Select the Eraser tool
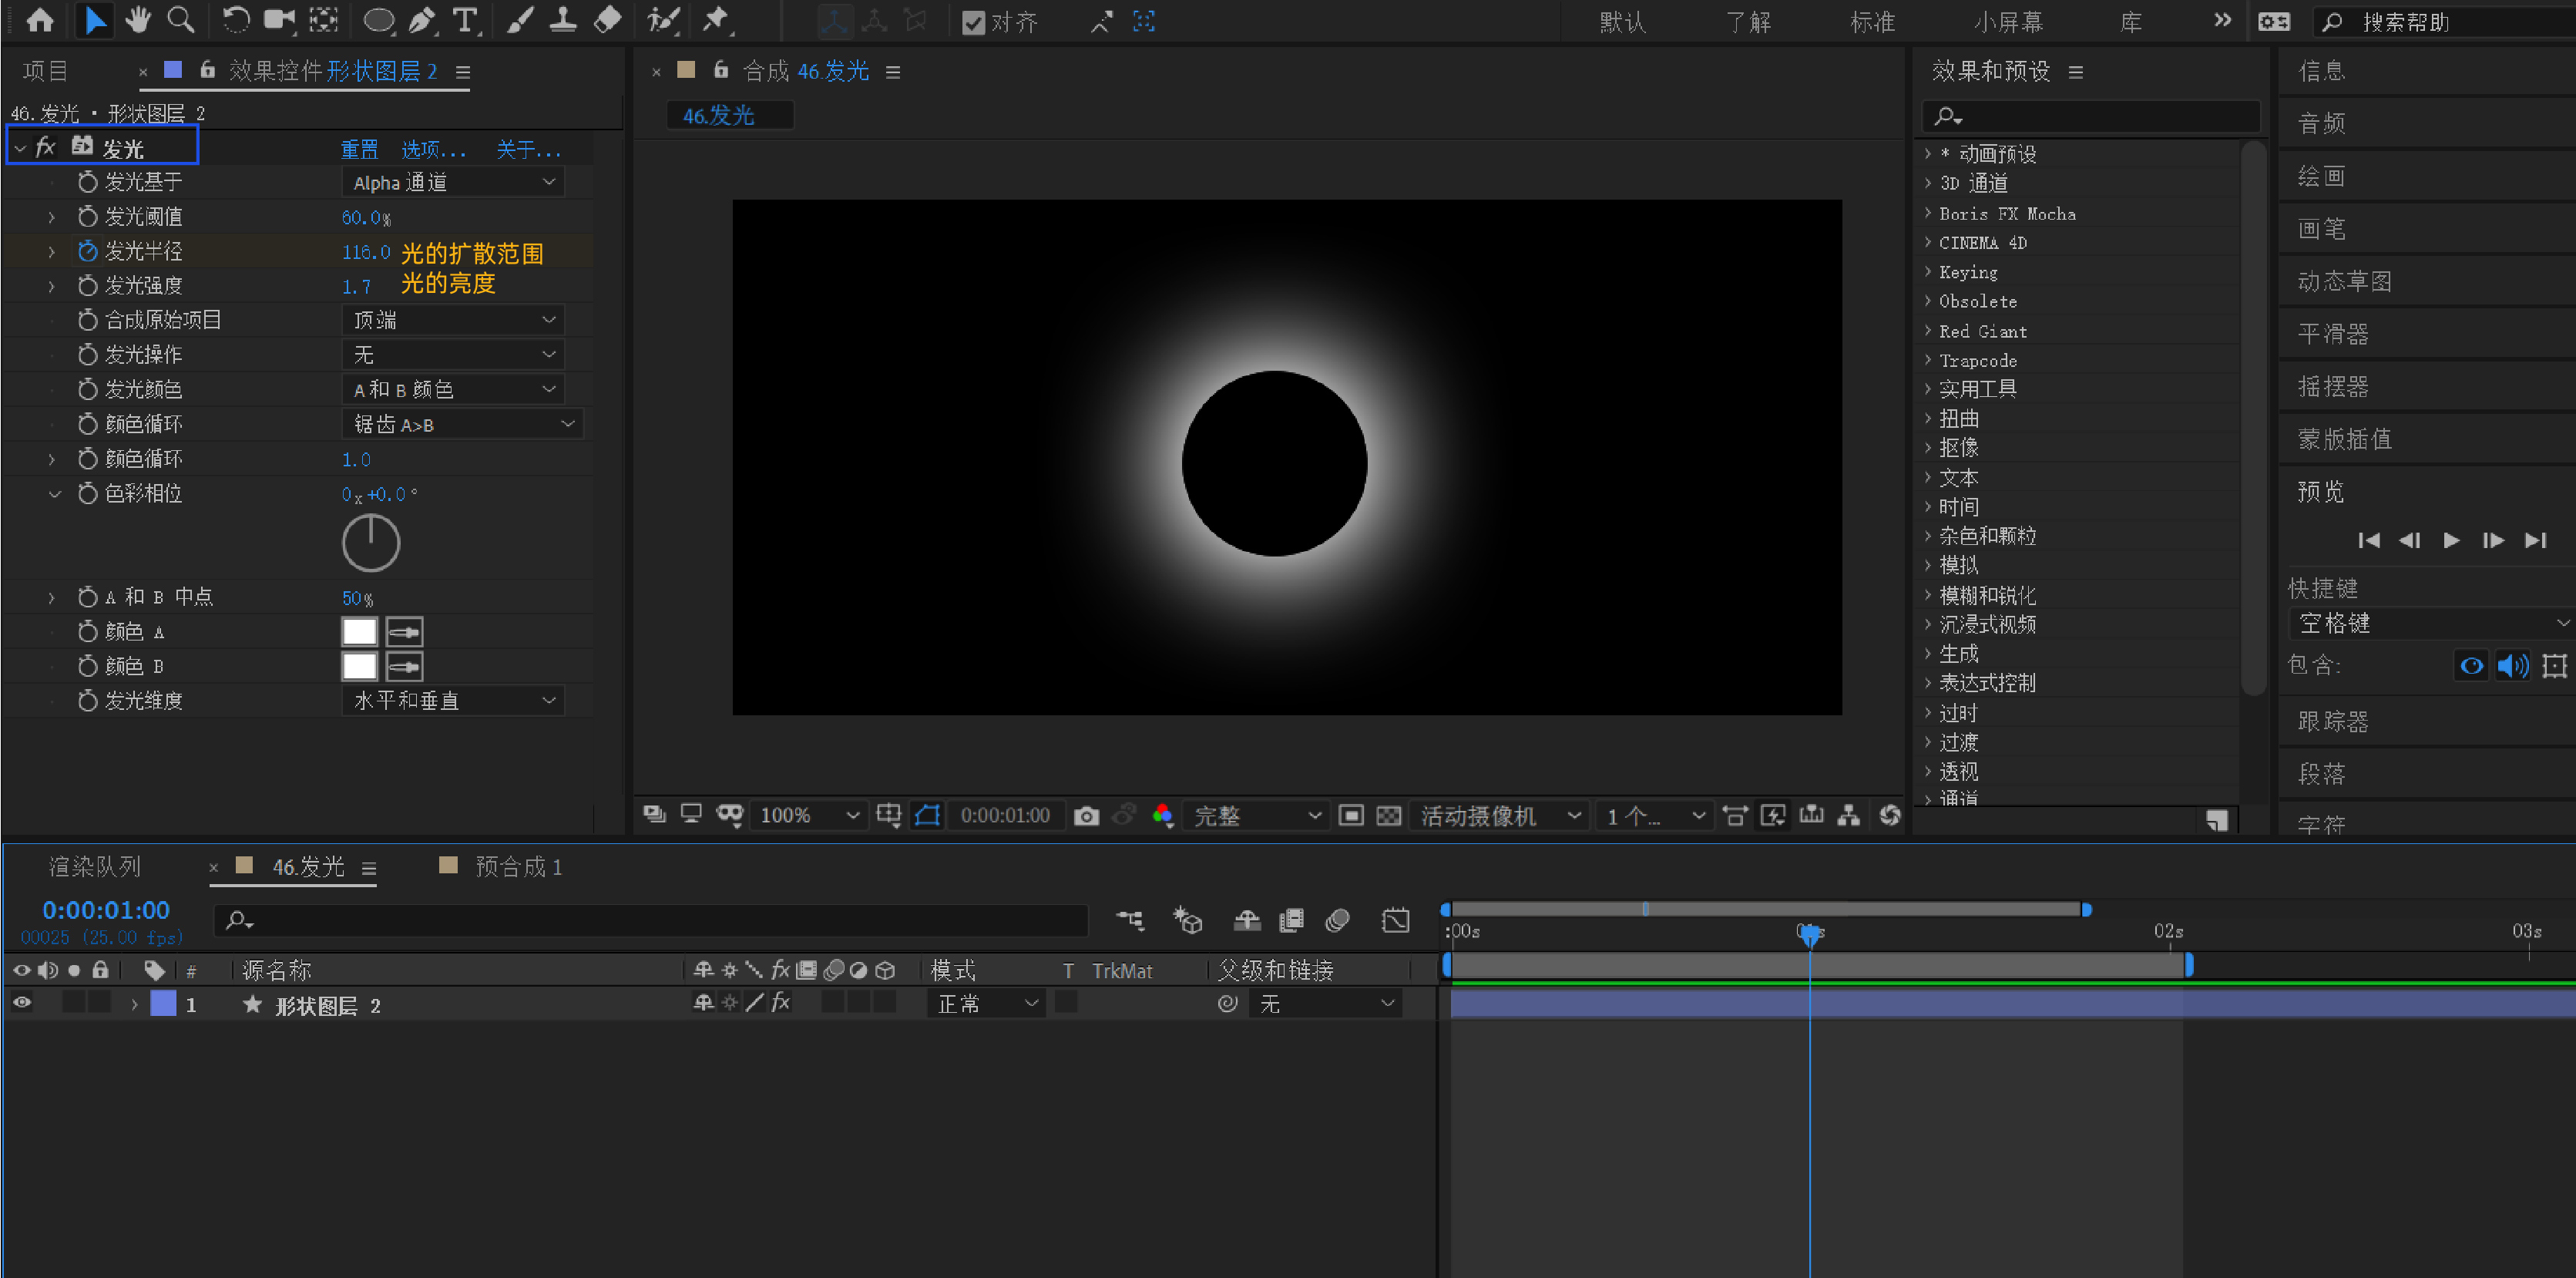Viewport: 2576px width, 1278px height. pyautogui.click(x=607, y=20)
